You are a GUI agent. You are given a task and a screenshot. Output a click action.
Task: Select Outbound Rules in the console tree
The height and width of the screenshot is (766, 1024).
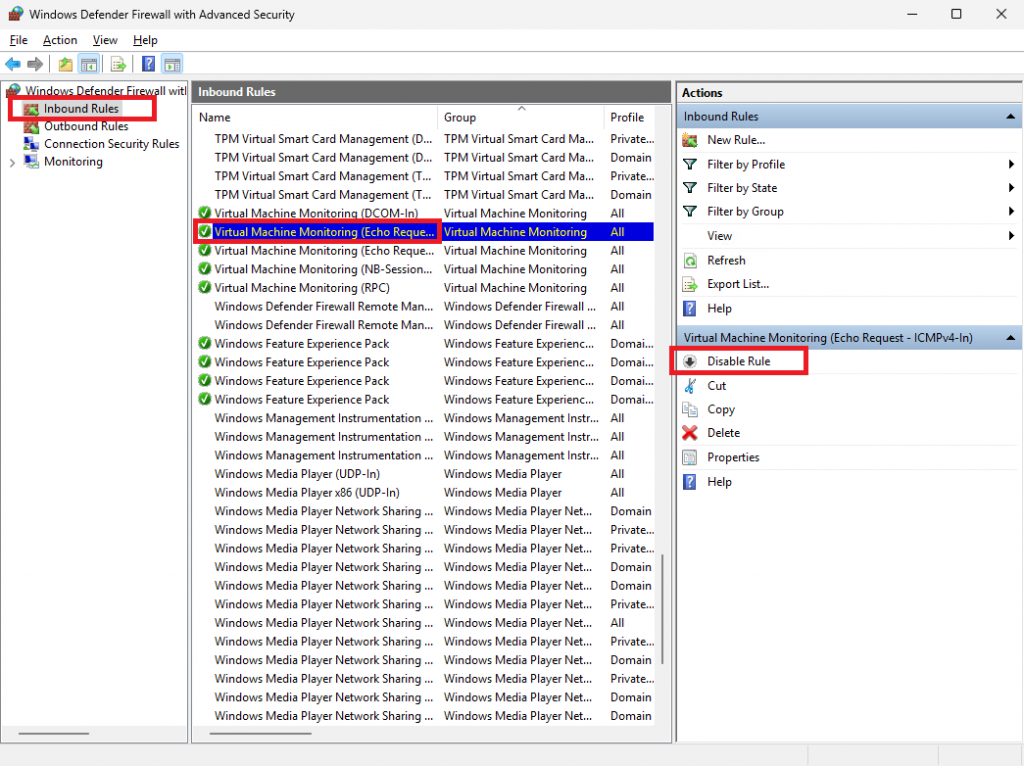click(x=86, y=126)
